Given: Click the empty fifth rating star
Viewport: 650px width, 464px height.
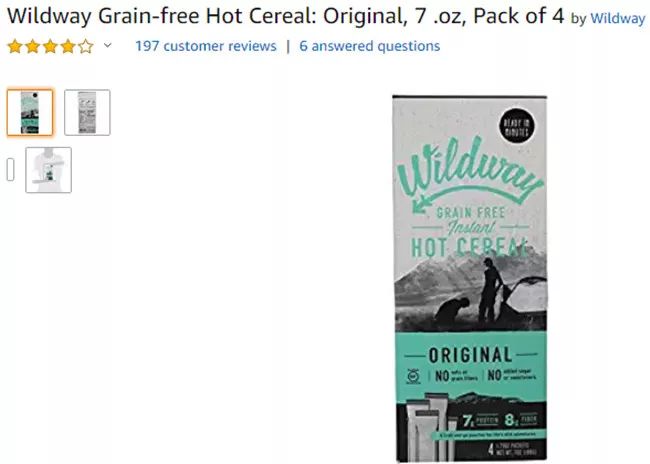Looking at the screenshot, I should pyautogui.click(x=85, y=46).
